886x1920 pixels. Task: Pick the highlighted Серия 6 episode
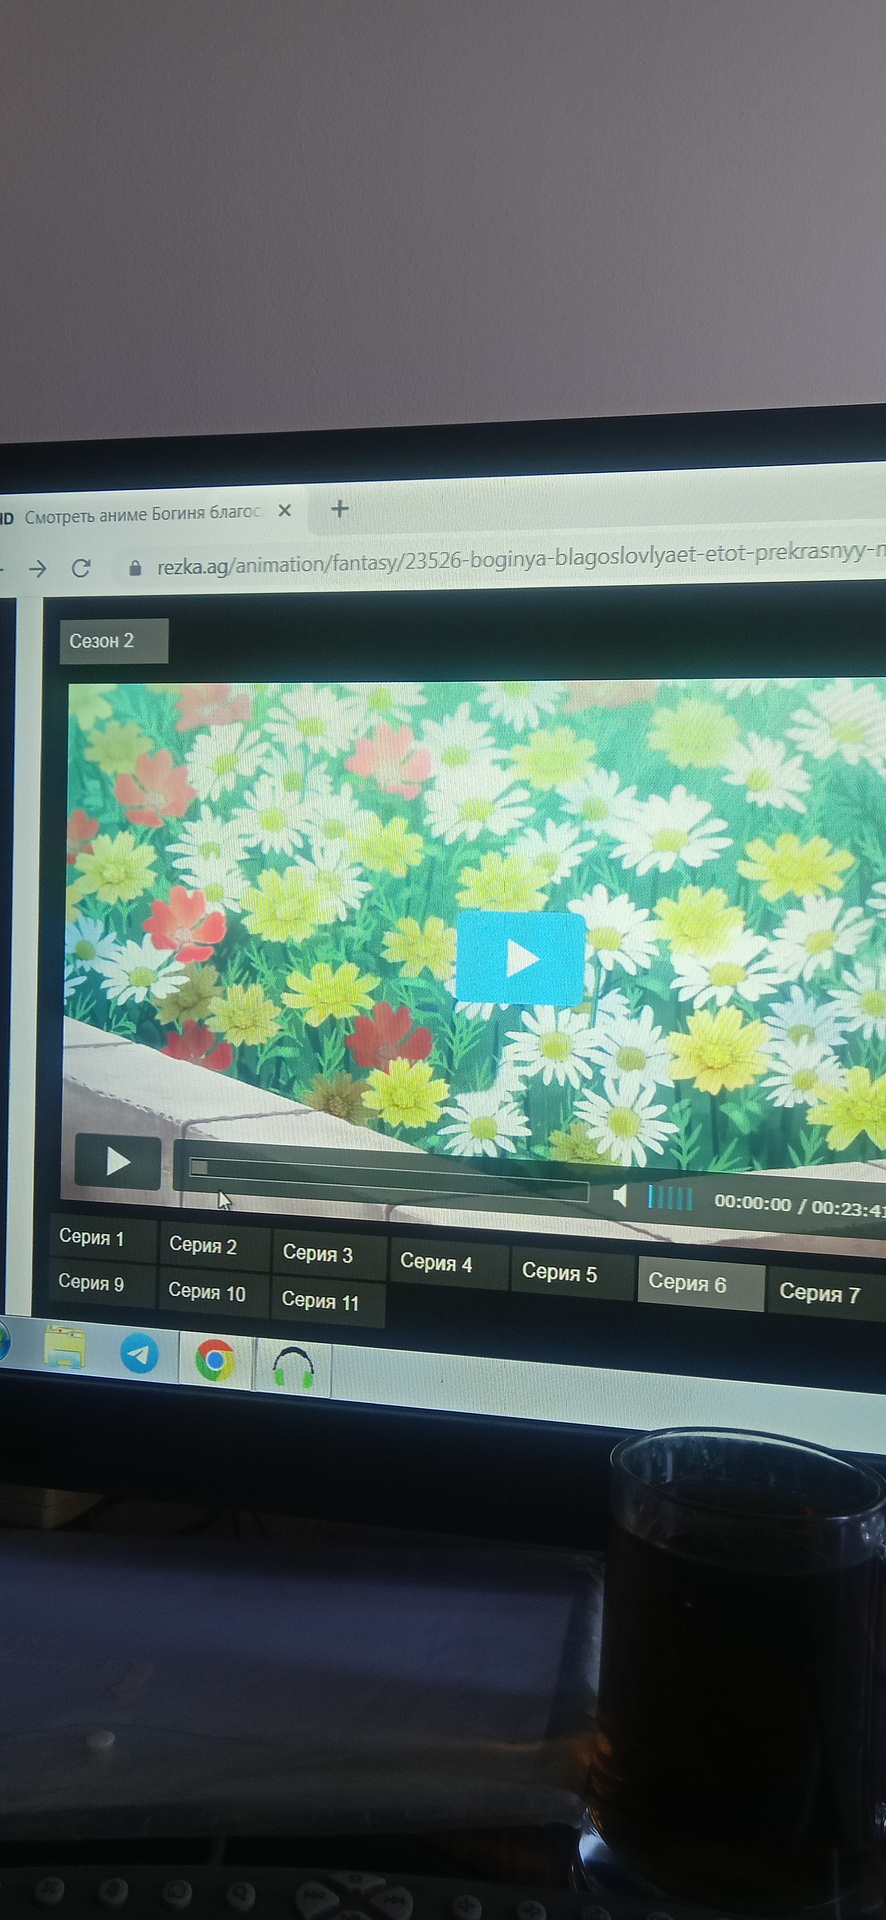688,1282
